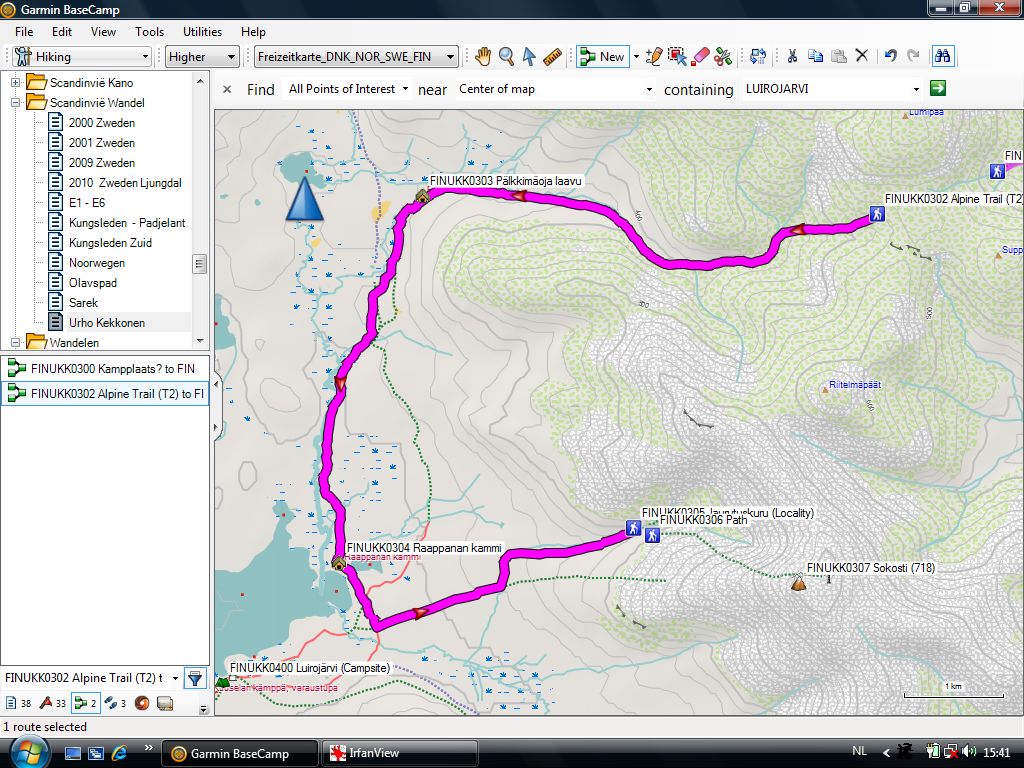
Task: Open the Utilities menu
Action: coord(202,32)
